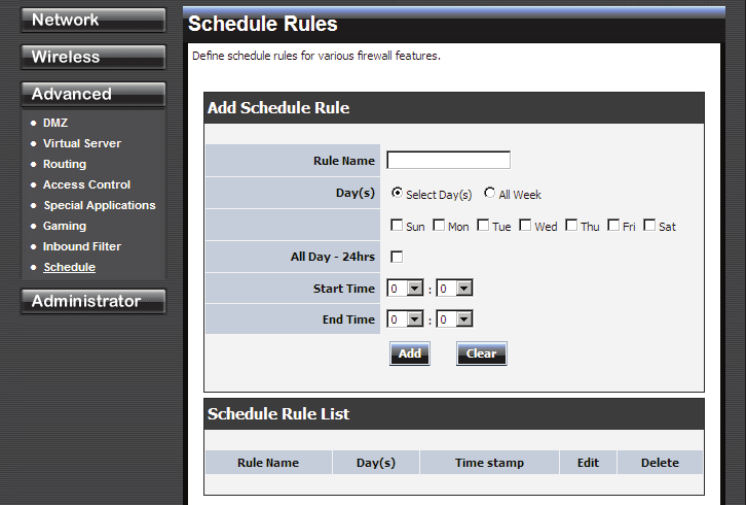Open the Start Time hour dropdown
Viewport: 746px width, 505px height.
(x=405, y=288)
